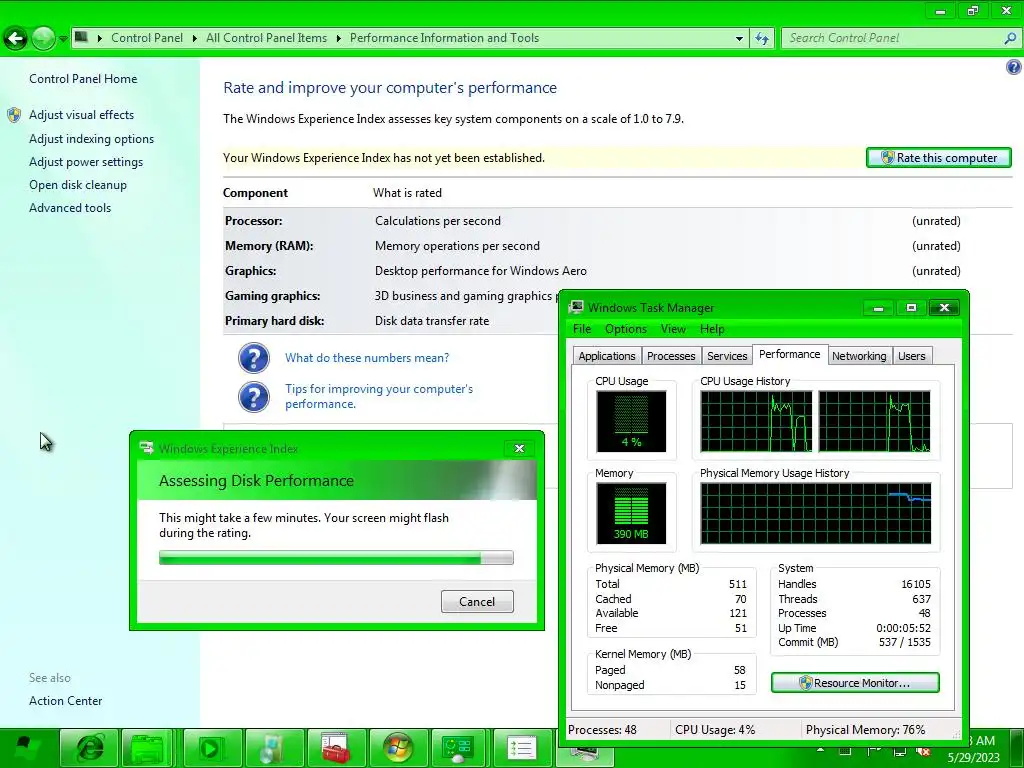This screenshot has width=1024, height=768.
Task: Click the first CPU Usage History graph
Action: tap(756, 422)
